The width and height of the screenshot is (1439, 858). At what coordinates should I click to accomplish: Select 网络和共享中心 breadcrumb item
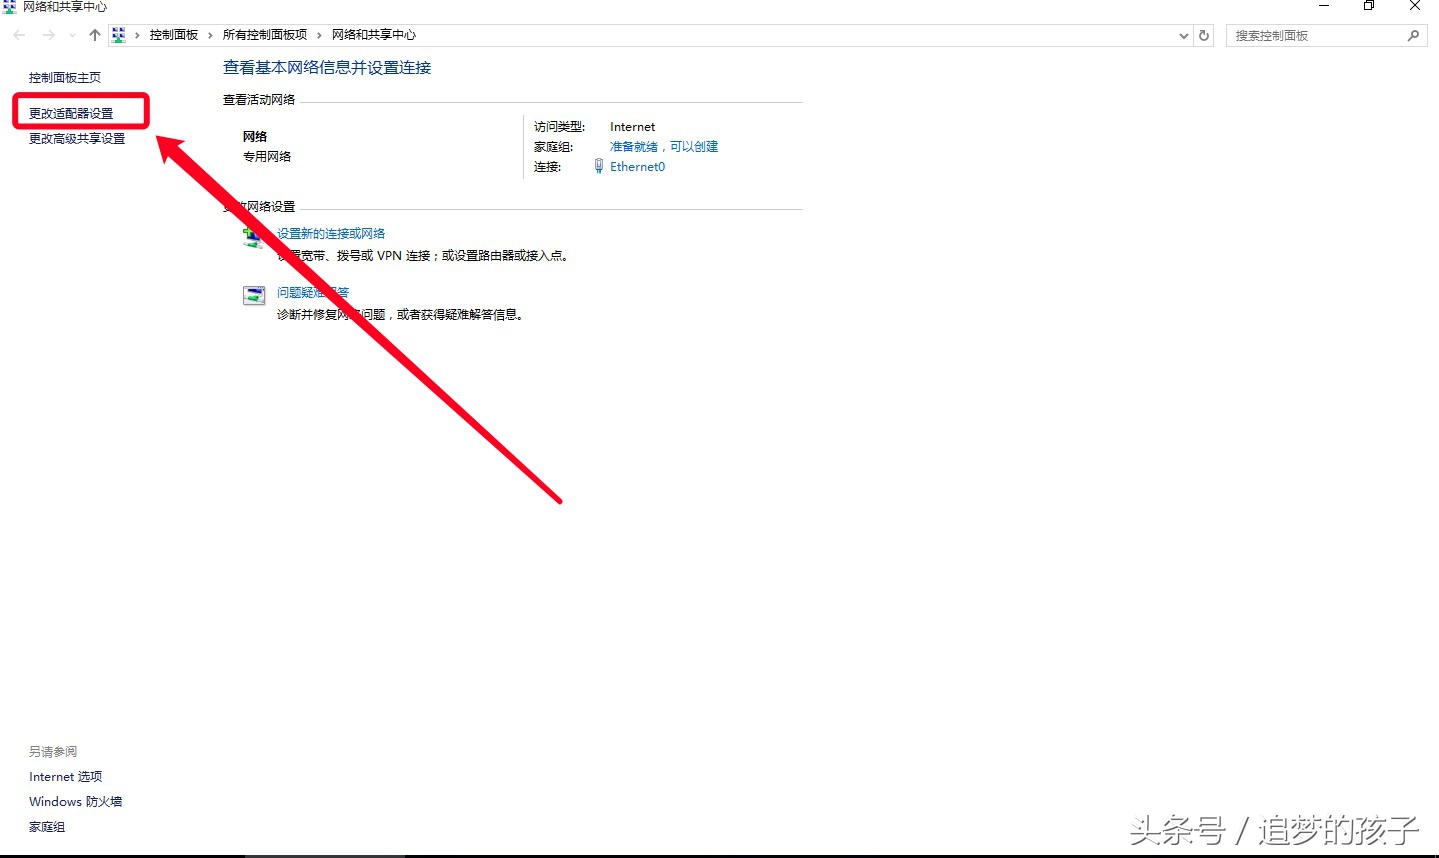pos(374,35)
